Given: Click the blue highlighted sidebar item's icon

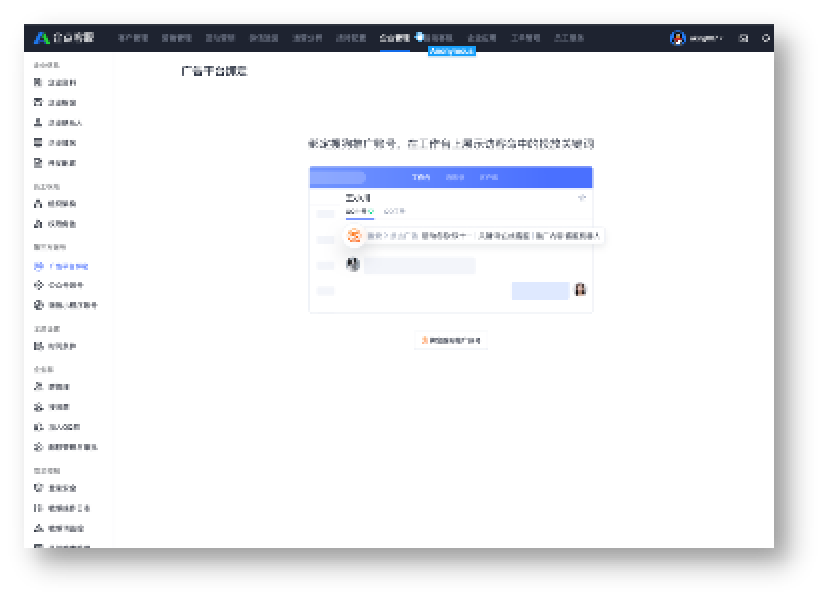Looking at the screenshot, I should pos(39,266).
